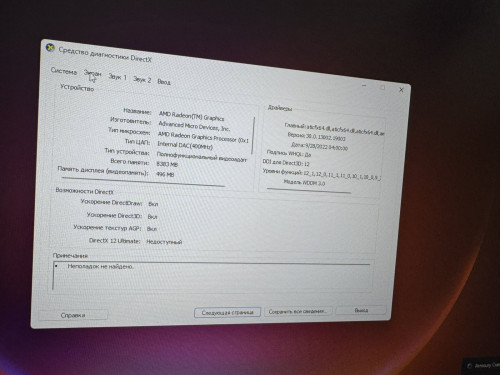Click the device info vertical scrollbar

(253, 135)
